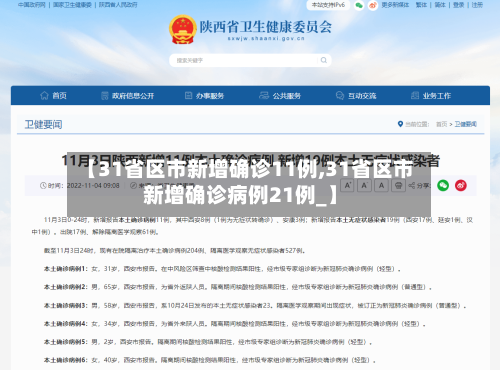Click the search magnifier icon
The height and width of the screenshot is (370, 500).
[x=324, y=60]
